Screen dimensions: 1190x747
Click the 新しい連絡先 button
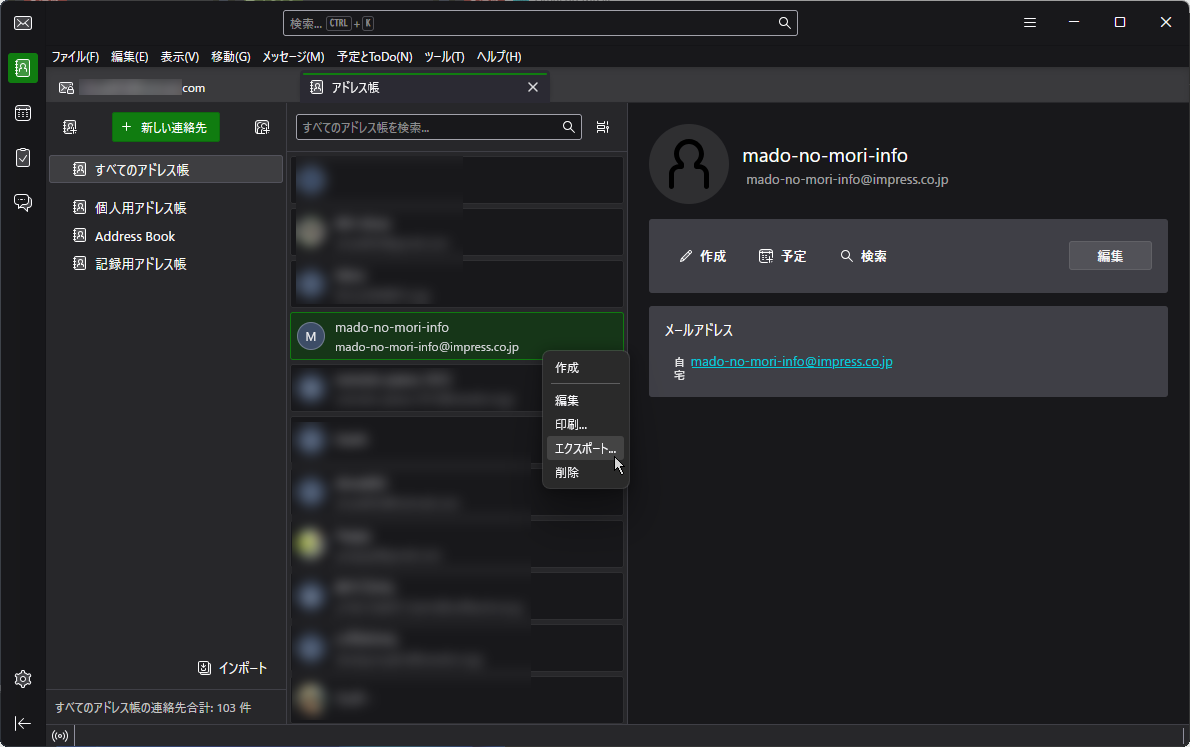pos(165,127)
